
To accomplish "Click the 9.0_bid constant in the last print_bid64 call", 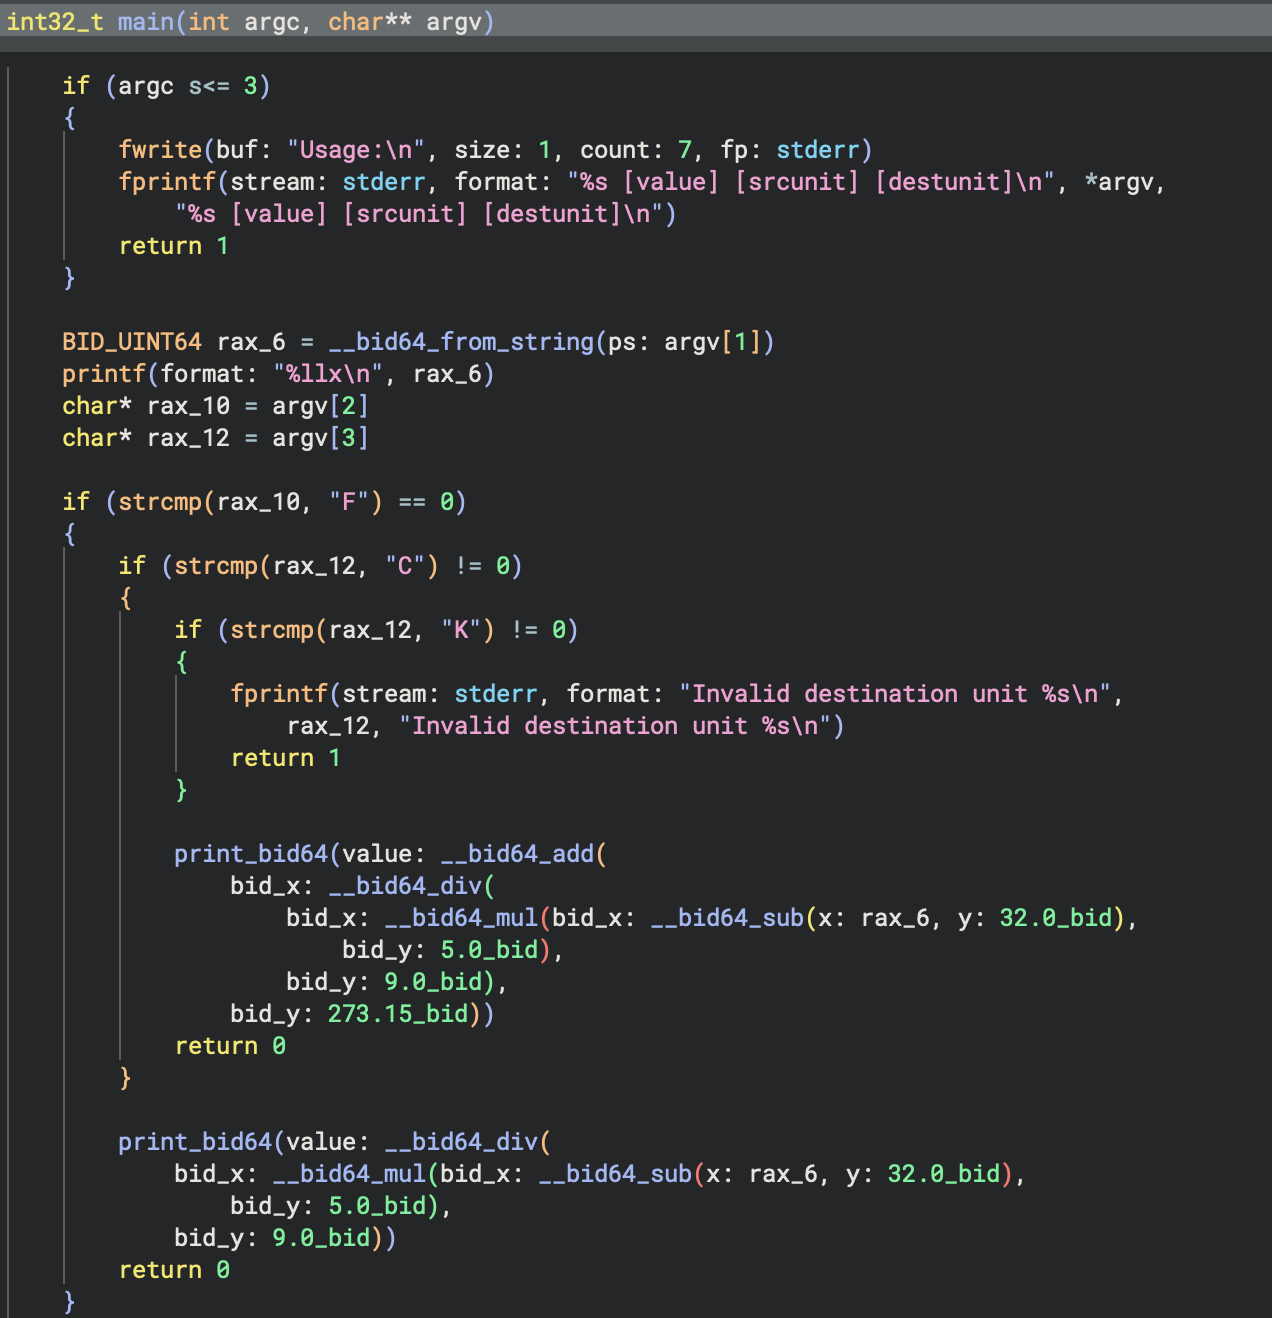I will [x=321, y=1238].
